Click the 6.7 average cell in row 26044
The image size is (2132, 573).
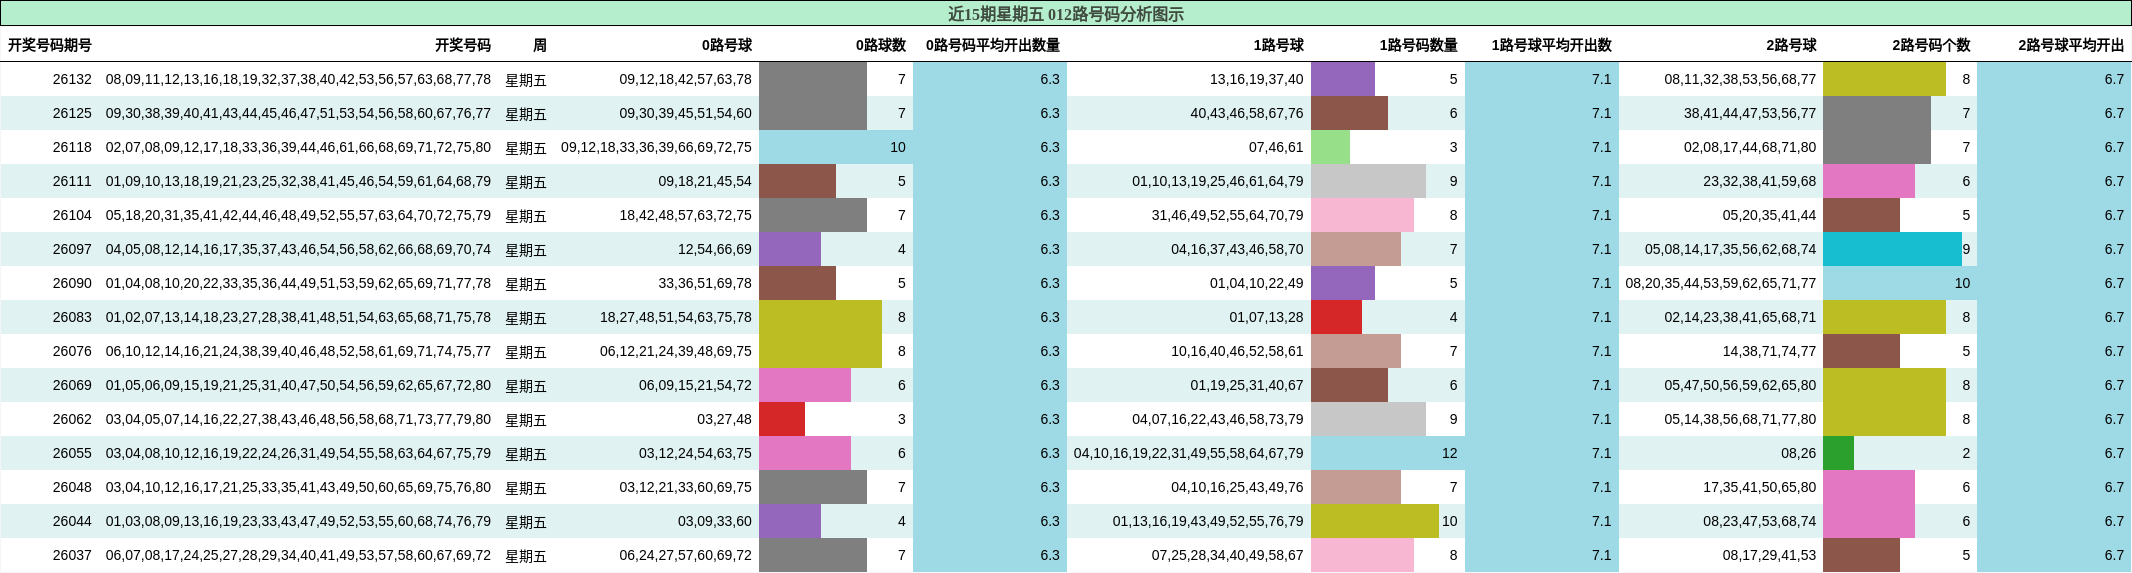pos(2113,521)
